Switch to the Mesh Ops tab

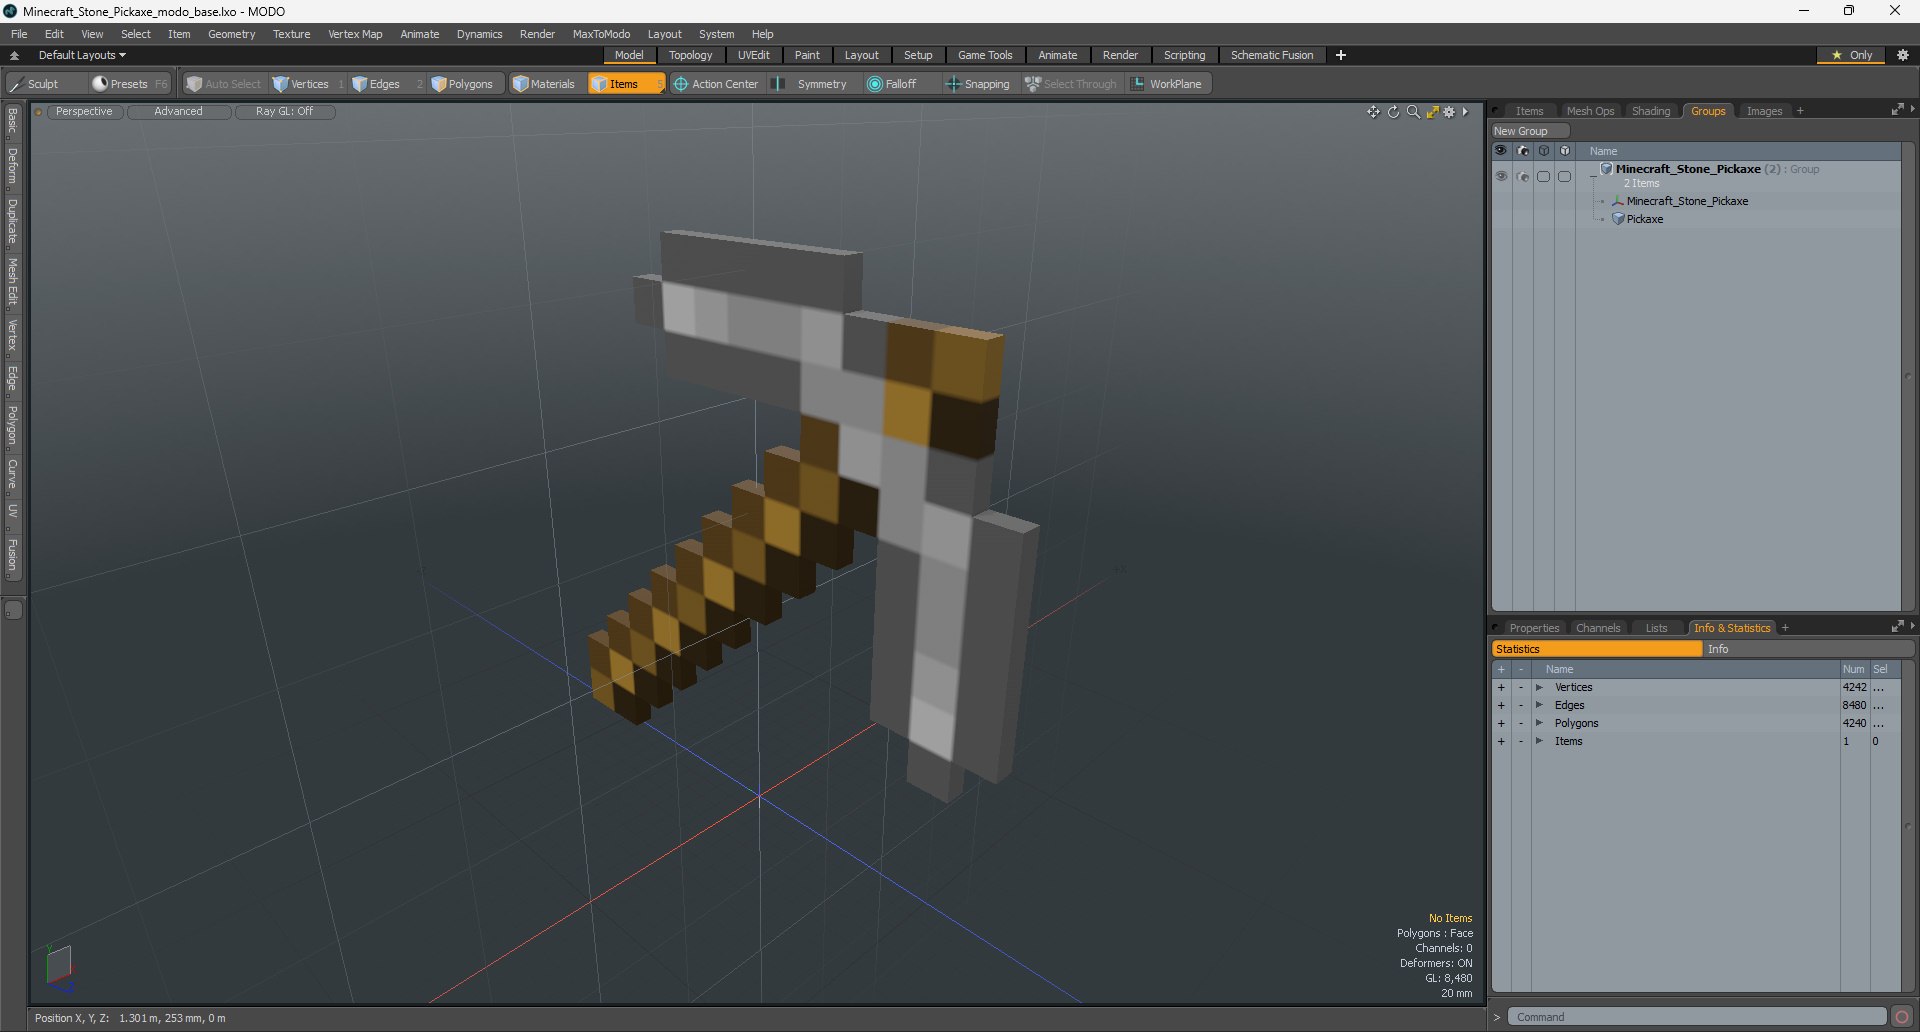point(1590,111)
